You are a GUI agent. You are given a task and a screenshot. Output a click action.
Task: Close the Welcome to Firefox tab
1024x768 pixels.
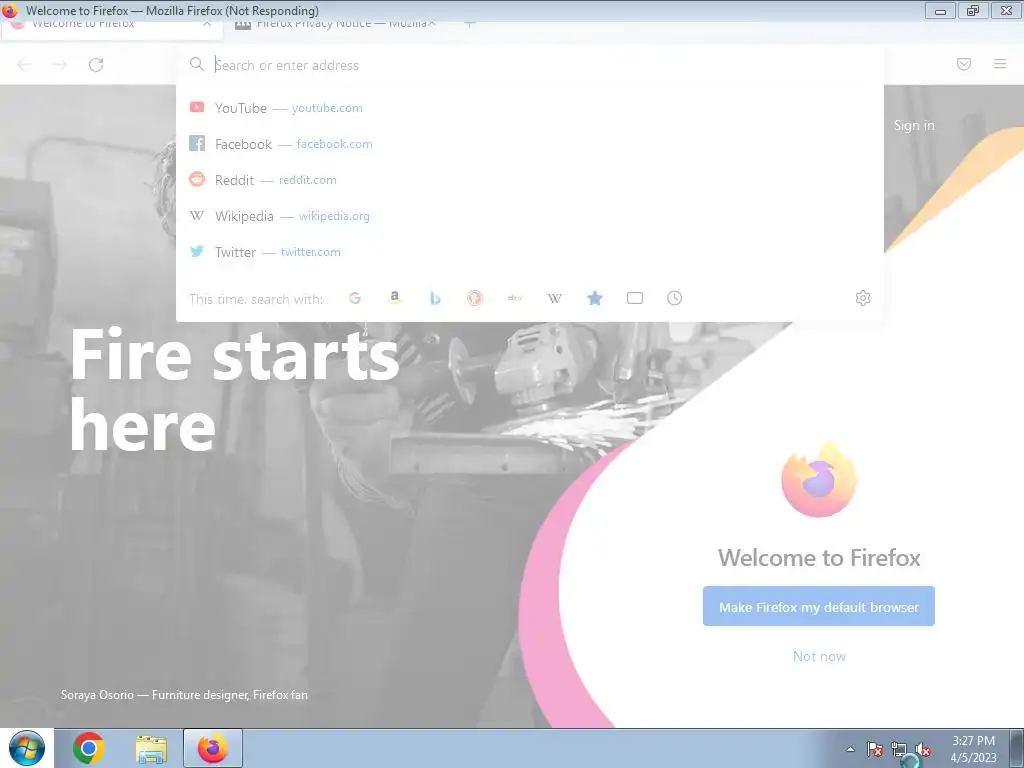click(x=207, y=24)
